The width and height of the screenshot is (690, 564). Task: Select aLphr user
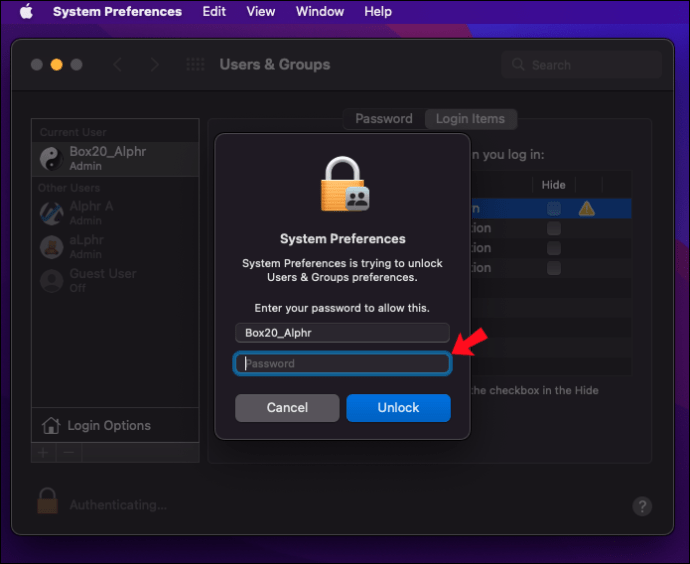point(115,247)
